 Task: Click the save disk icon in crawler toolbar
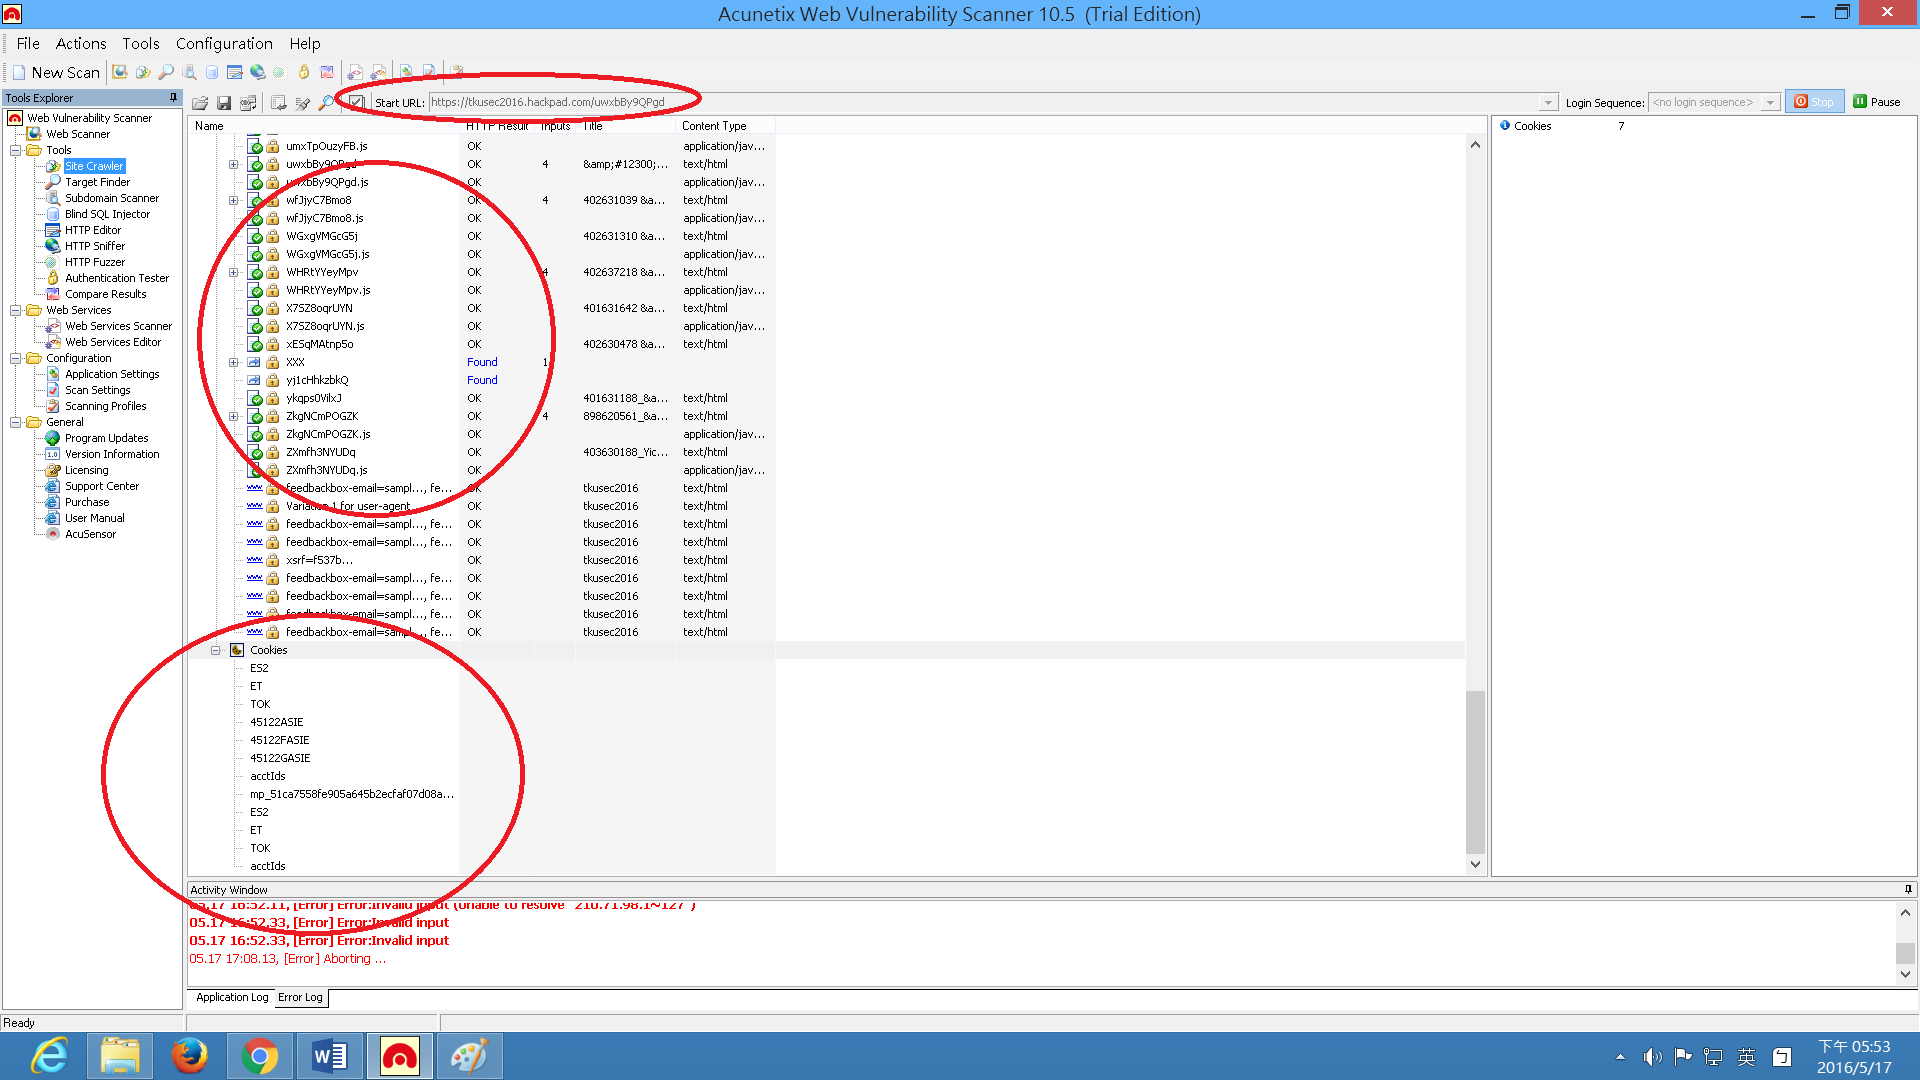224,102
